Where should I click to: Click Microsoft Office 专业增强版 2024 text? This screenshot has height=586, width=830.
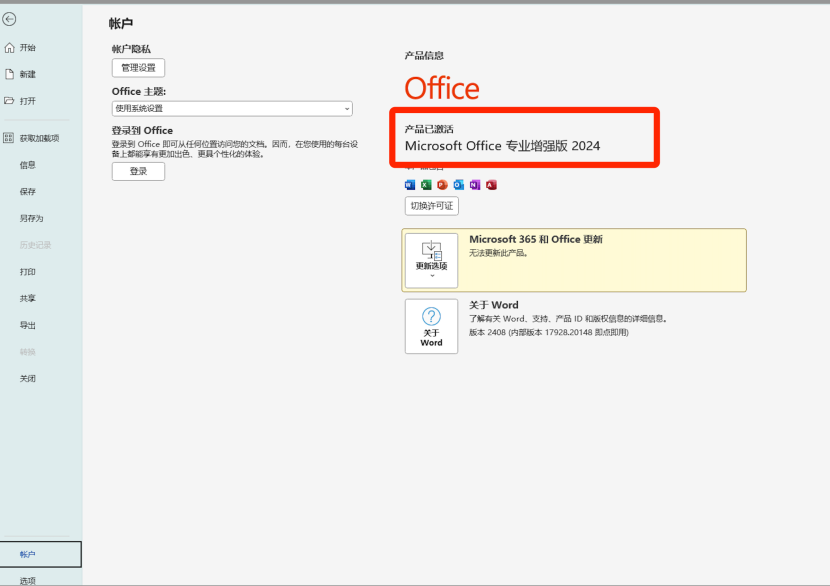click(502, 146)
